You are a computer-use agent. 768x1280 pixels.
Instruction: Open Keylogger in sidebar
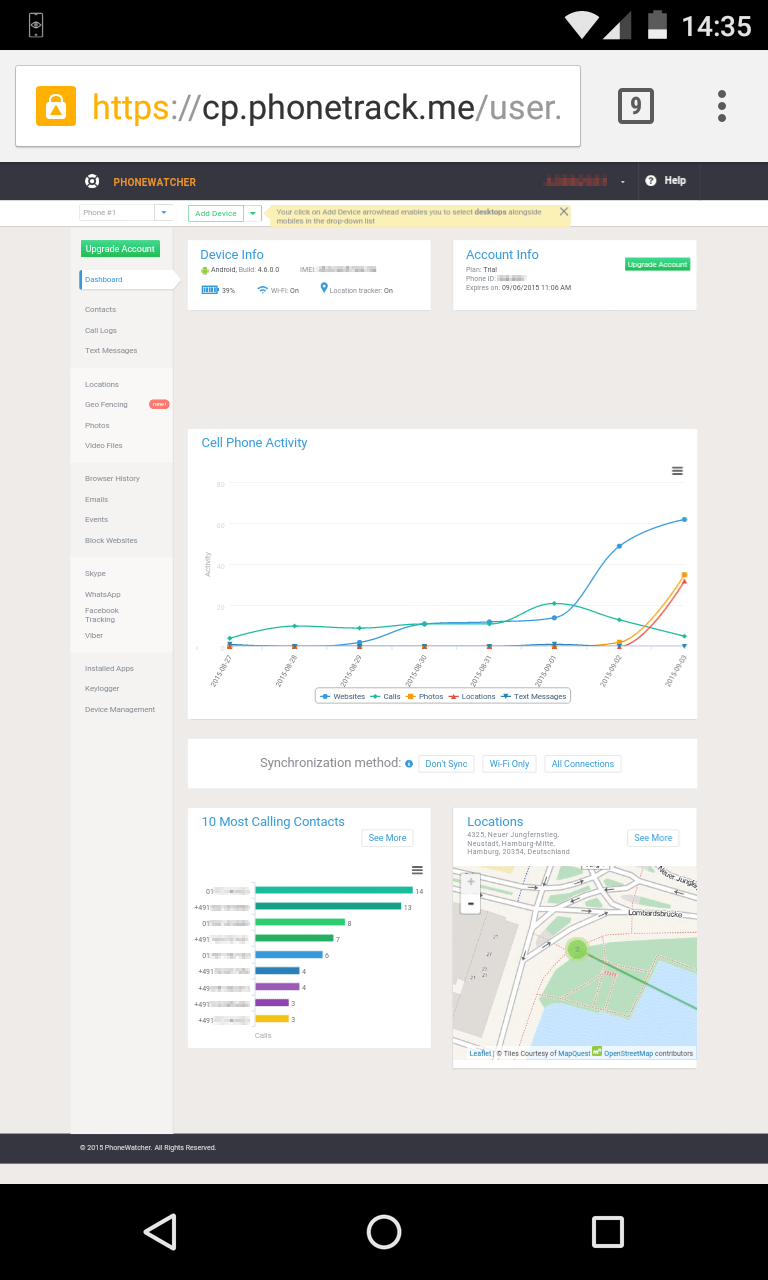[x=102, y=689]
